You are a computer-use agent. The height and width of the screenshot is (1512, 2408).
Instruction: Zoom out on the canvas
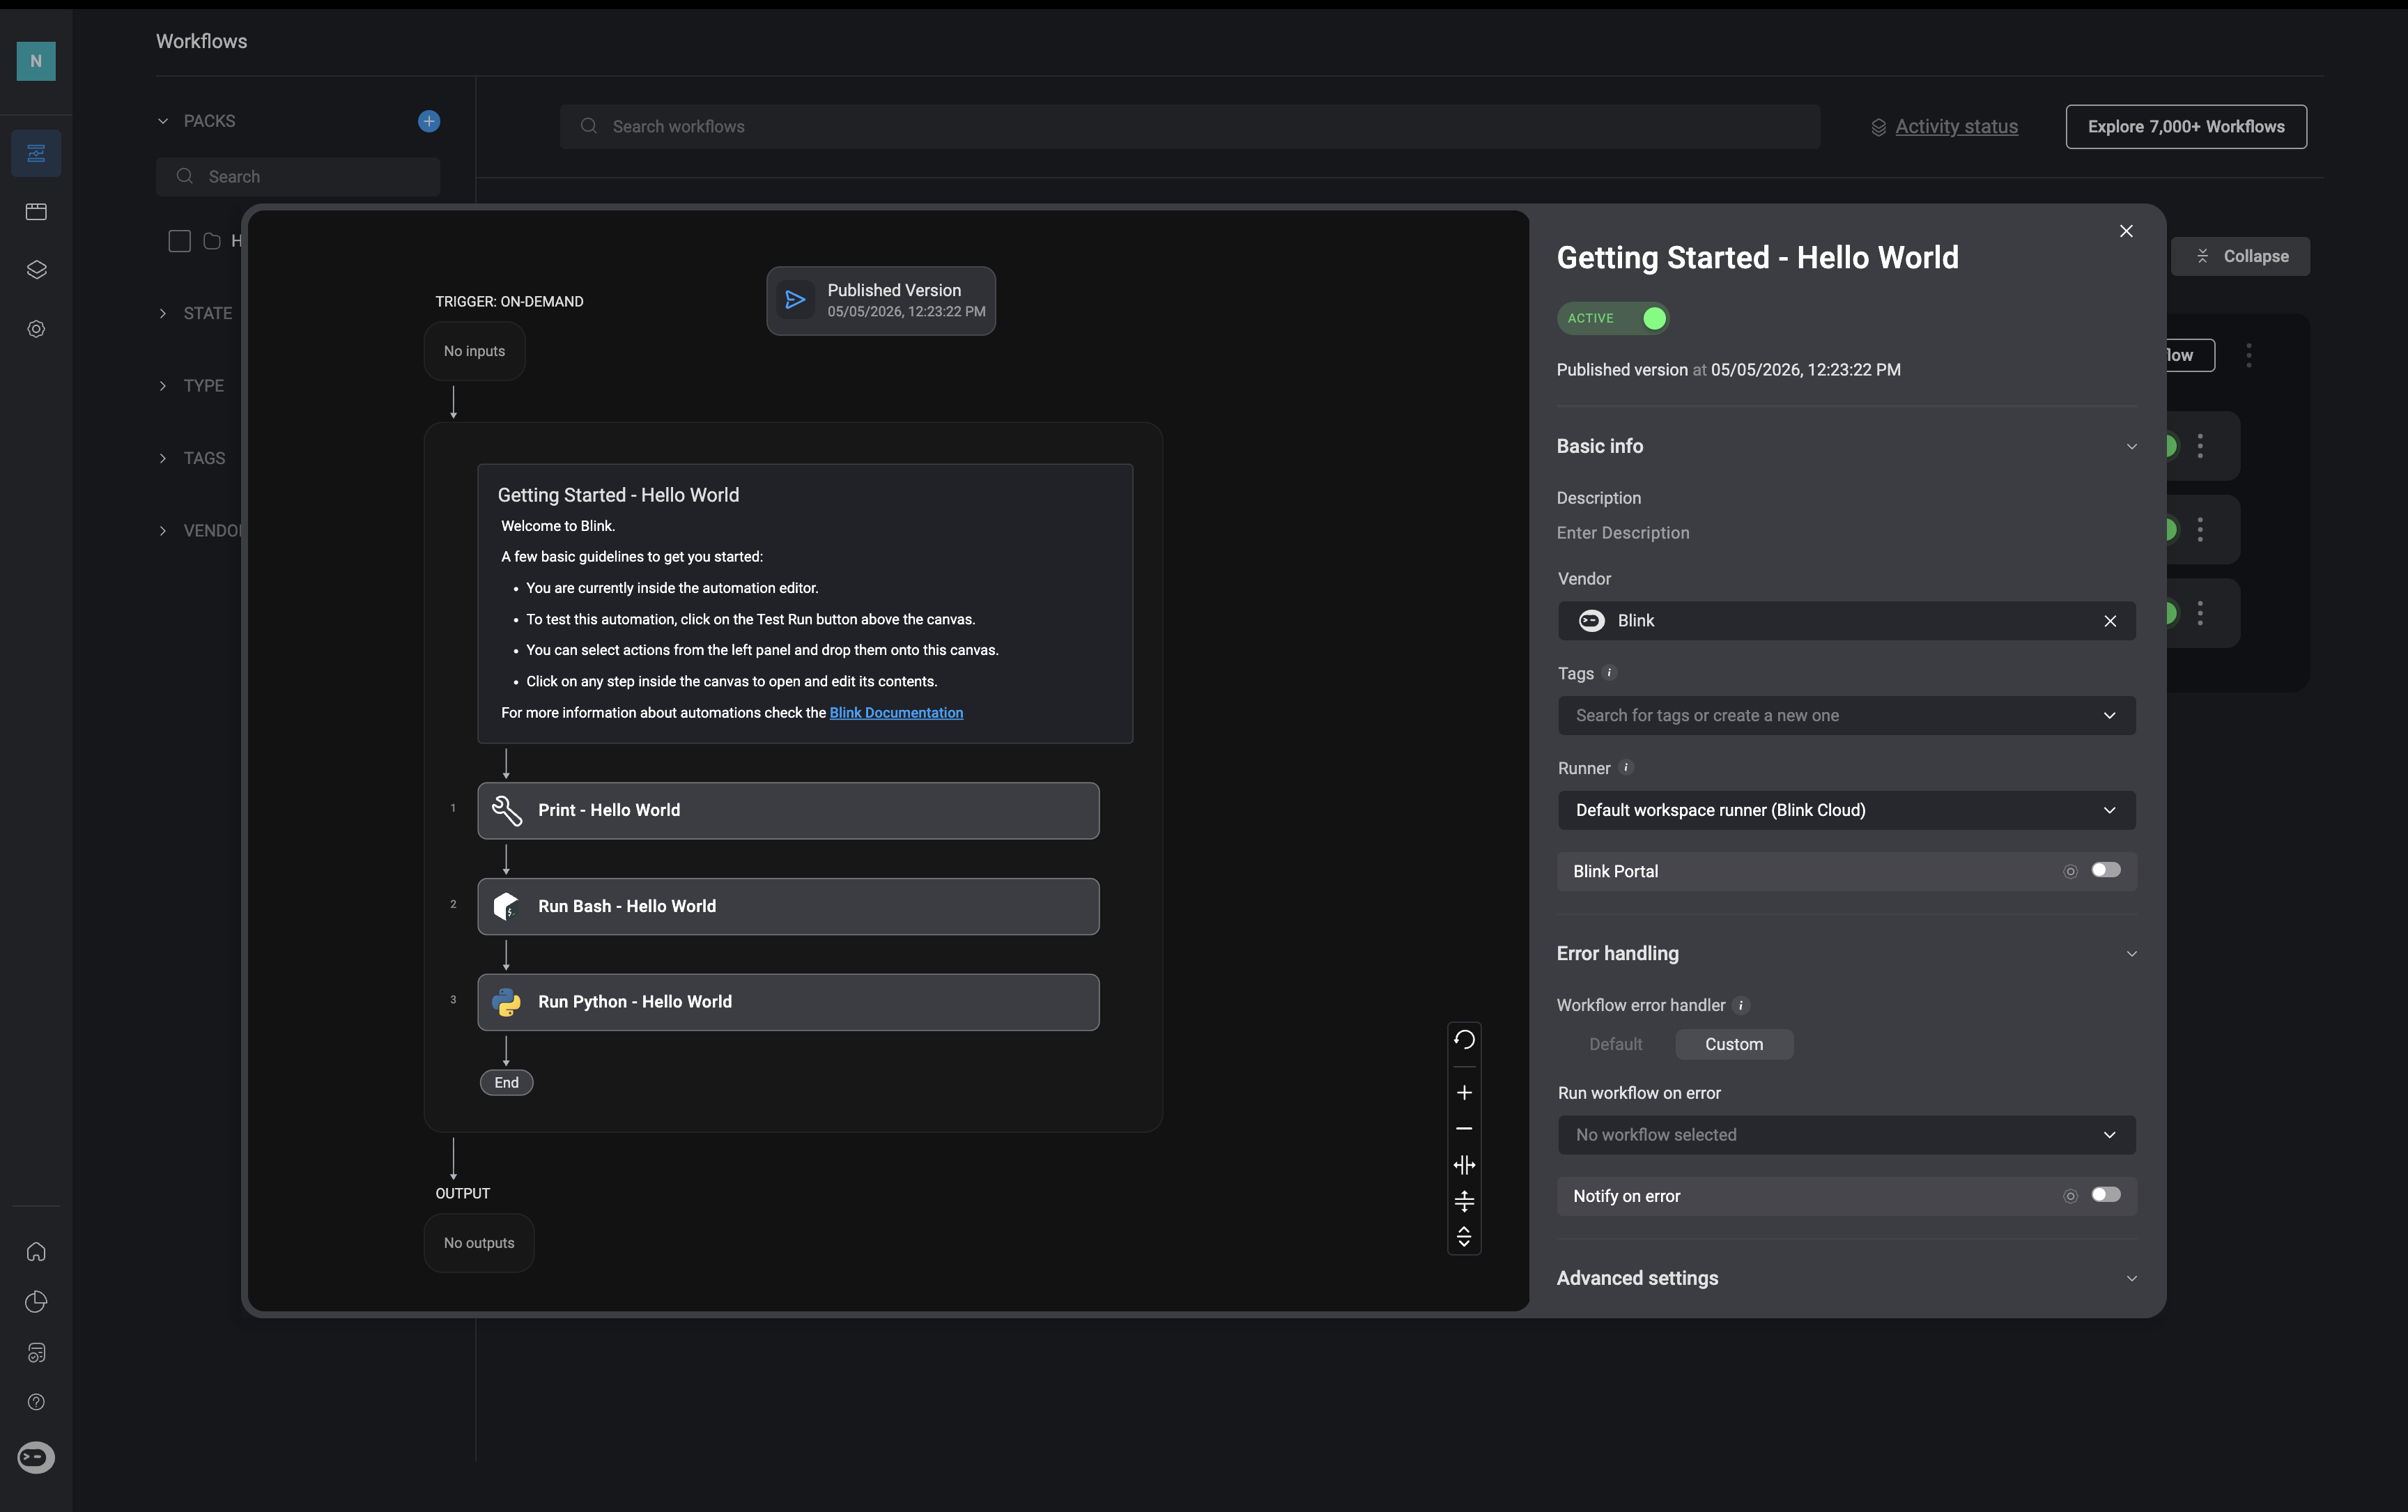tap(1464, 1128)
